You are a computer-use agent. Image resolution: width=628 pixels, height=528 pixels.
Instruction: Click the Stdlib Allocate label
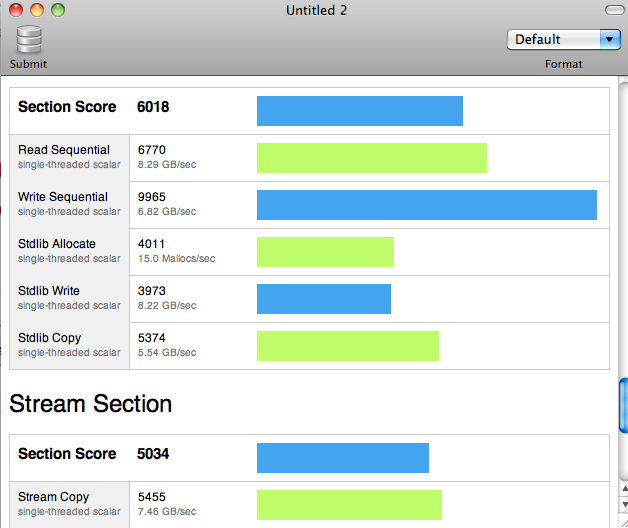click(x=57, y=244)
